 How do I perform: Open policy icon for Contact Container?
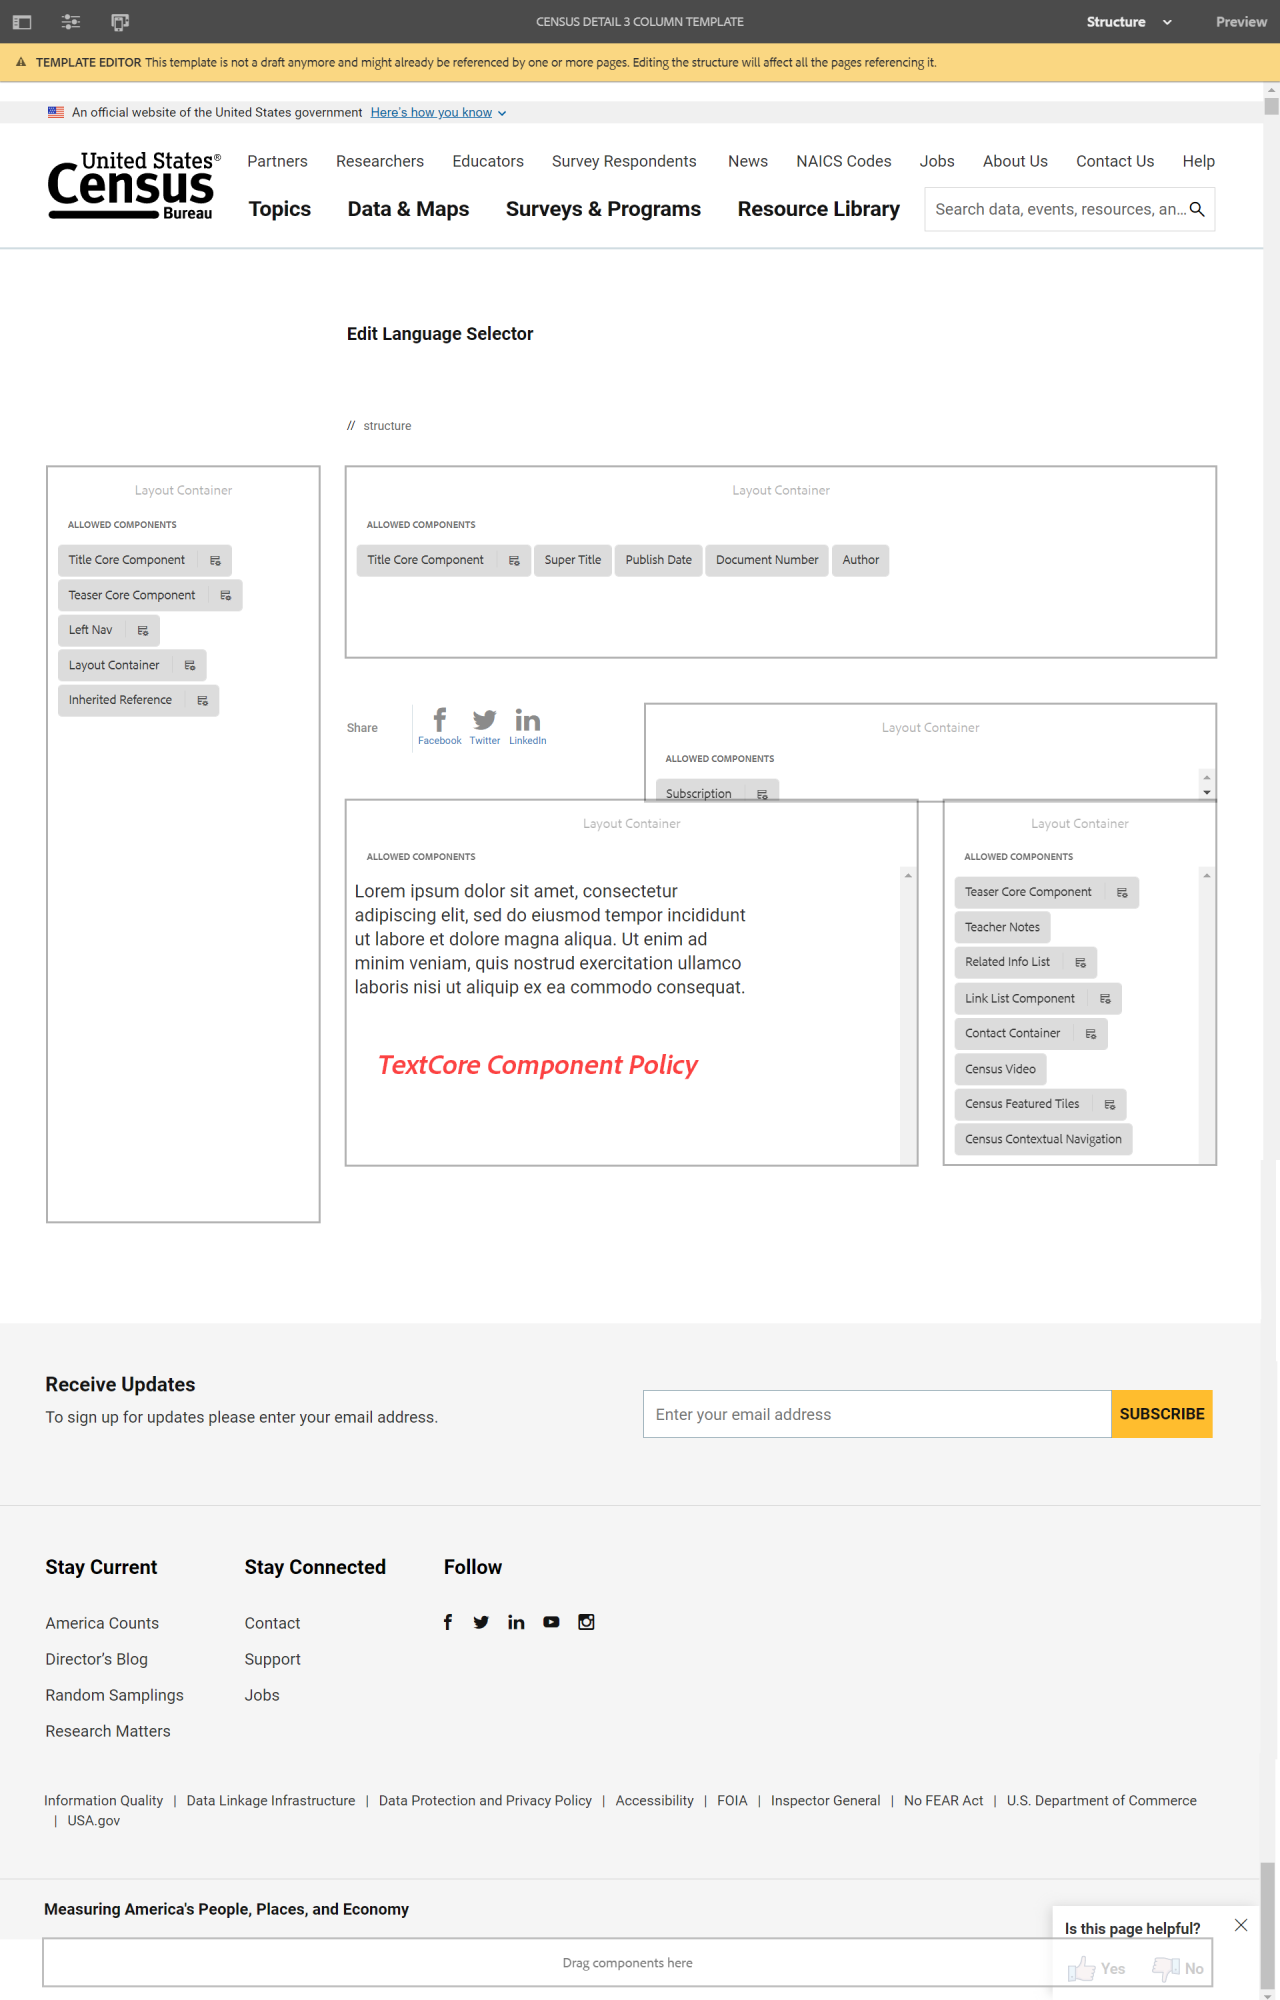click(1091, 1033)
